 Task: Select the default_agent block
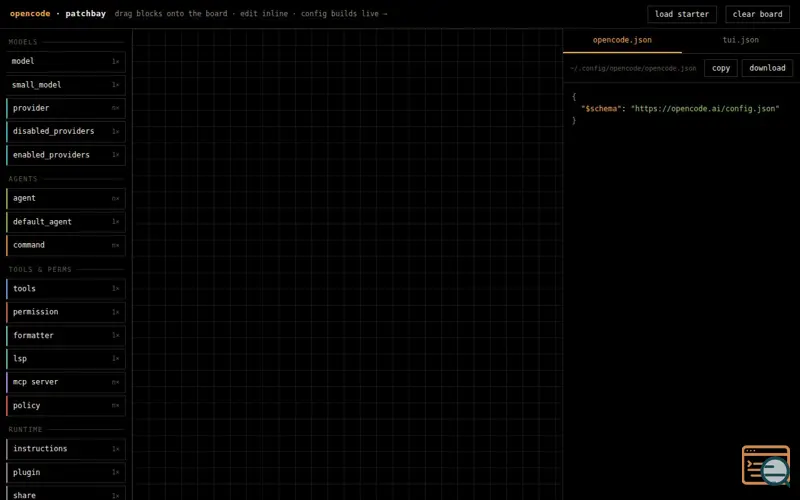(x=66, y=221)
